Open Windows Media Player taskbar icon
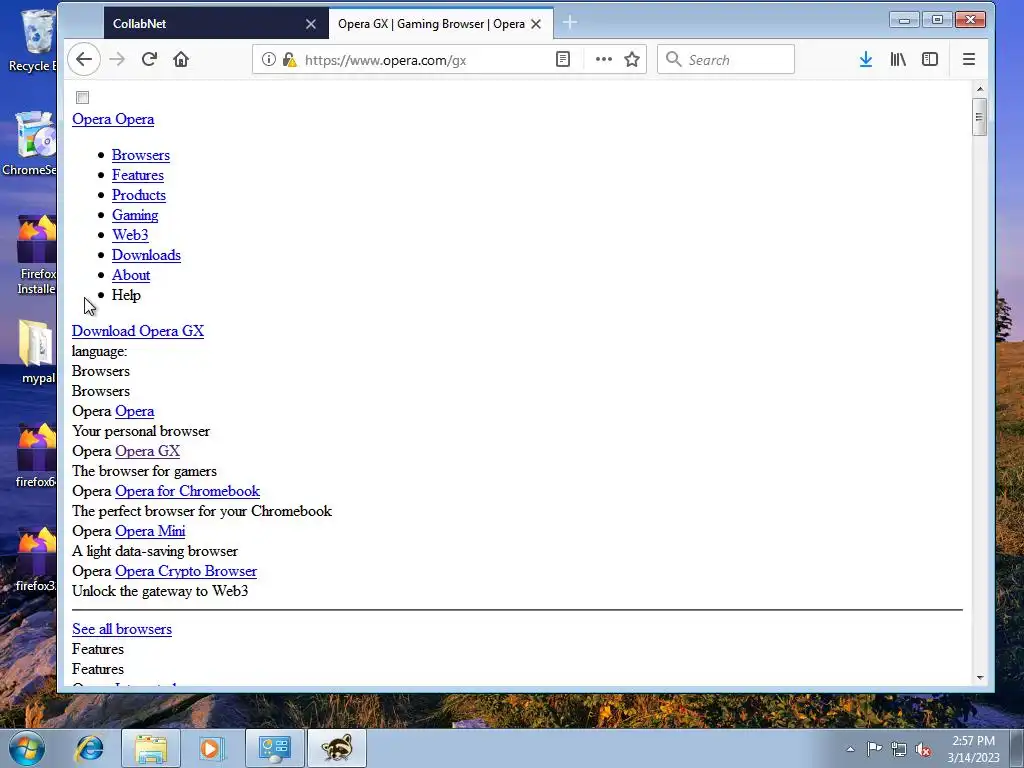The width and height of the screenshot is (1024, 768). tap(212, 748)
